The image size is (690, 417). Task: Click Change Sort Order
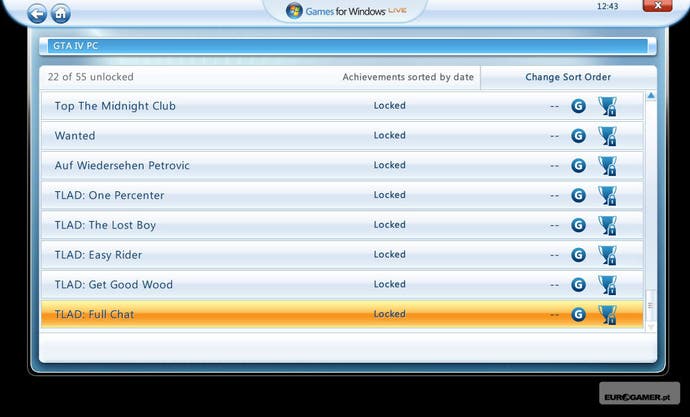568,77
